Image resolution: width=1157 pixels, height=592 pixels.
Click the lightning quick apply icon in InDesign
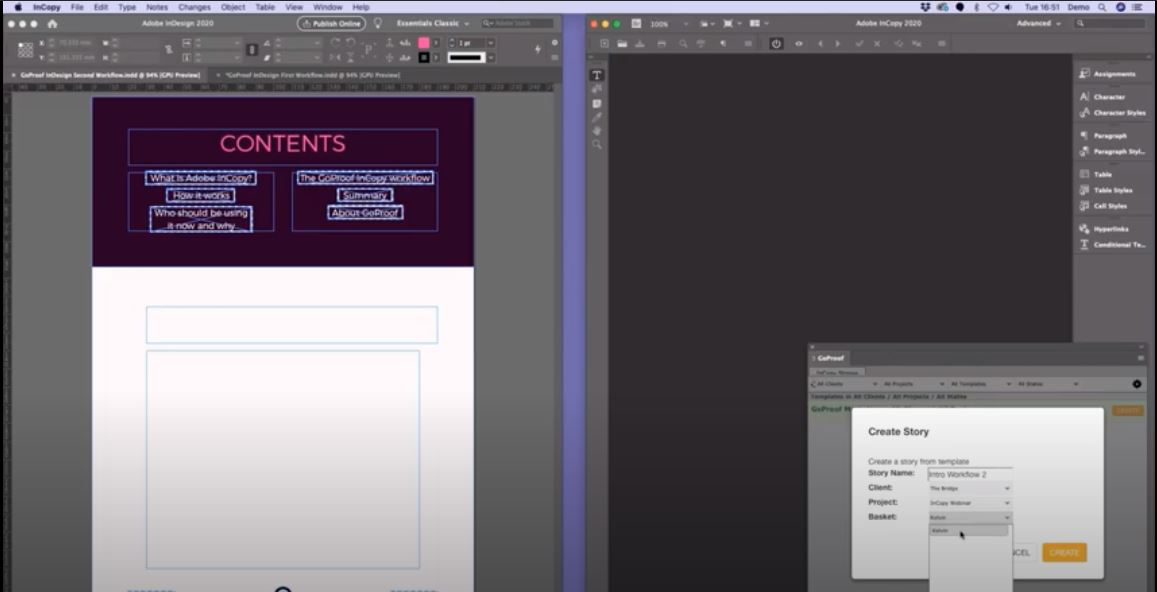pyautogui.click(x=537, y=49)
